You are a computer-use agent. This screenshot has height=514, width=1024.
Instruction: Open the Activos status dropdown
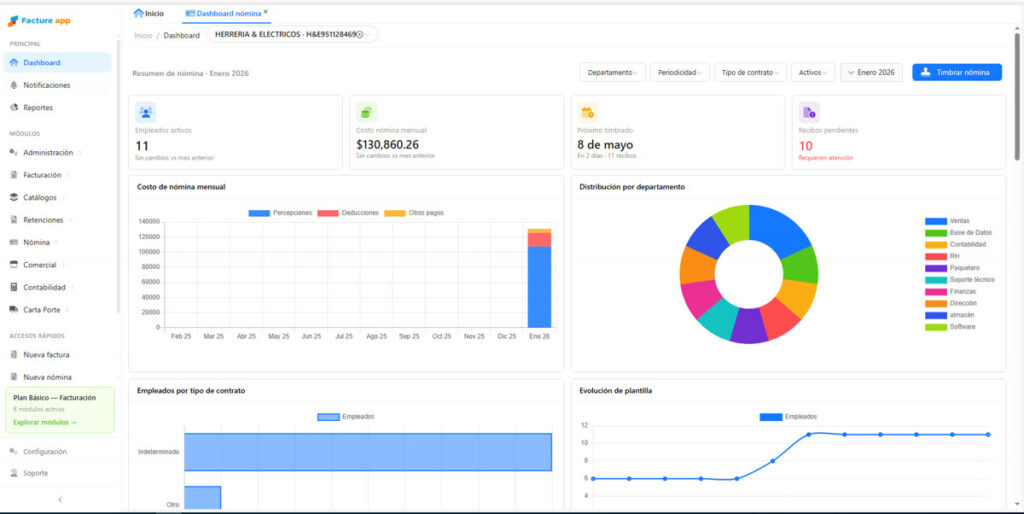tap(813, 72)
